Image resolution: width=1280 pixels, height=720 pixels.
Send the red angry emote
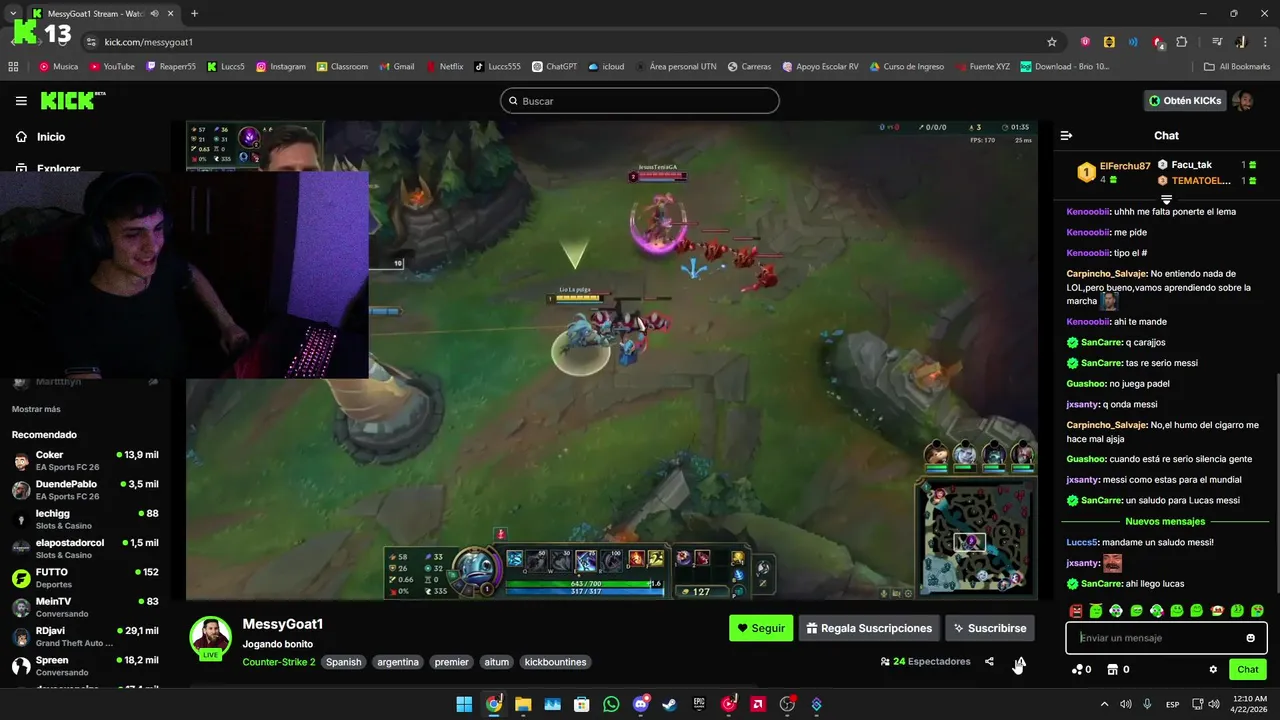click(x=1076, y=610)
